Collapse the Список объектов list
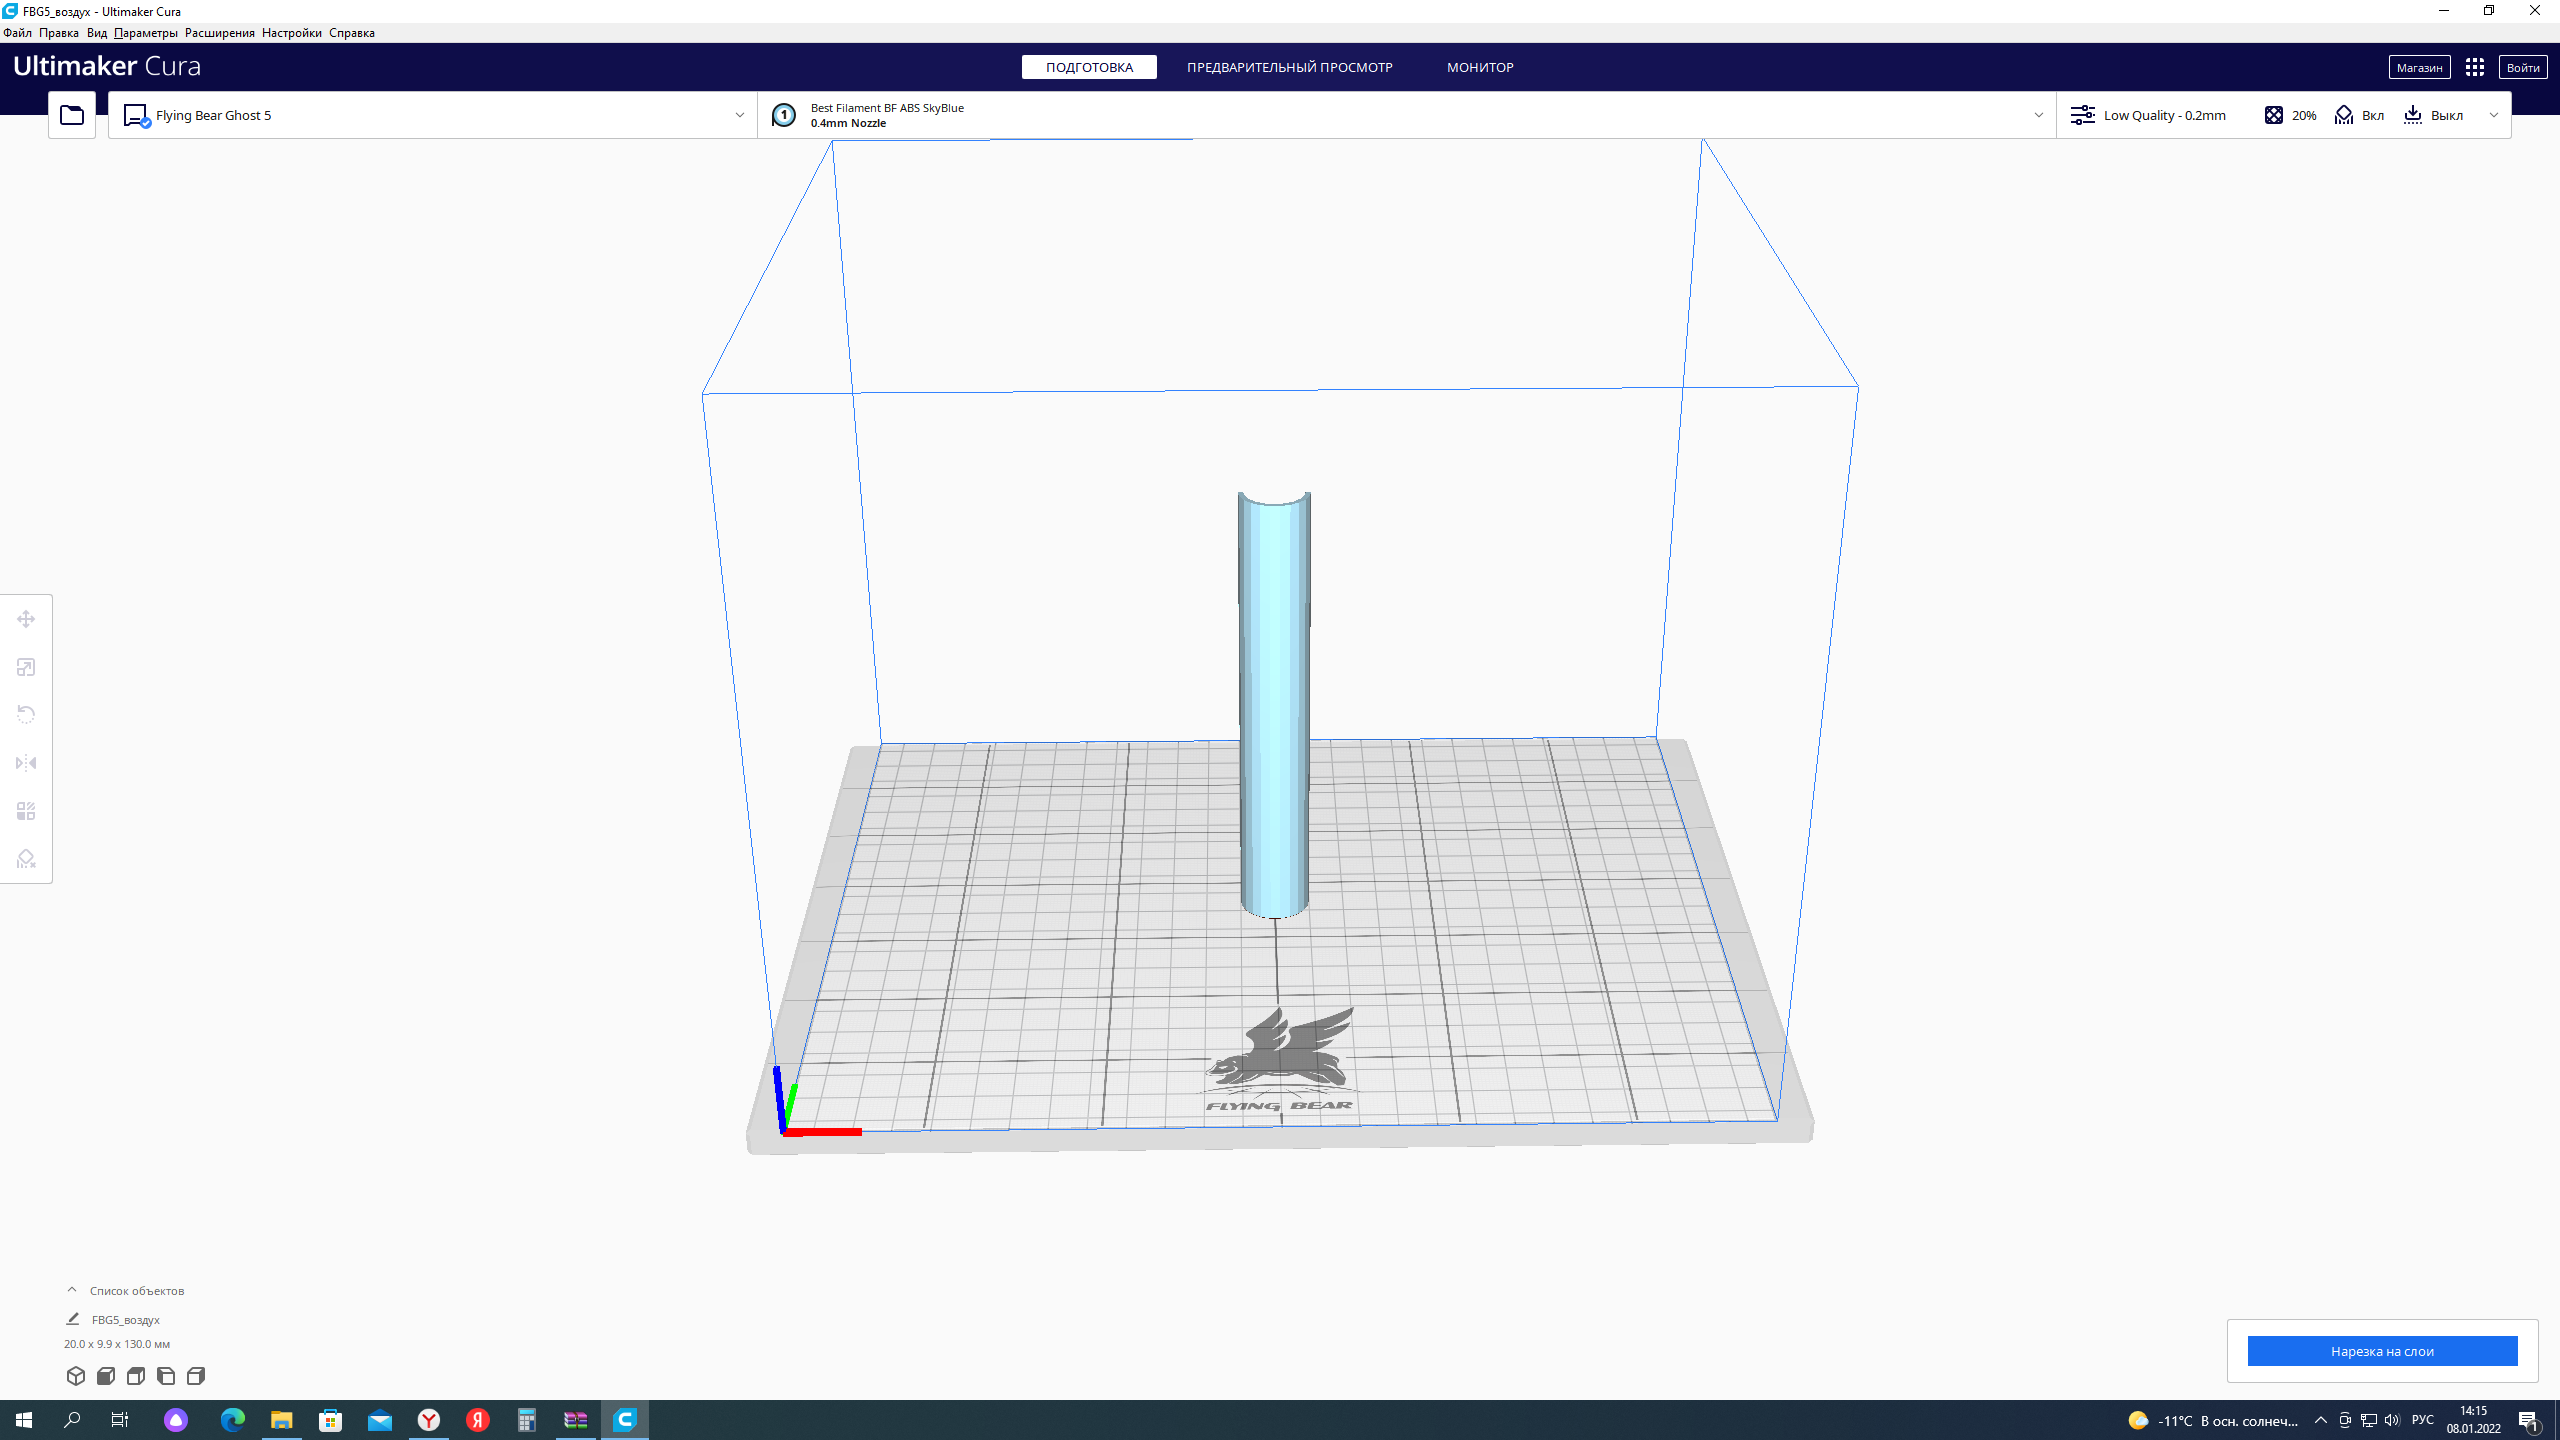This screenshot has height=1440, width=2560. pos(72,1290)
